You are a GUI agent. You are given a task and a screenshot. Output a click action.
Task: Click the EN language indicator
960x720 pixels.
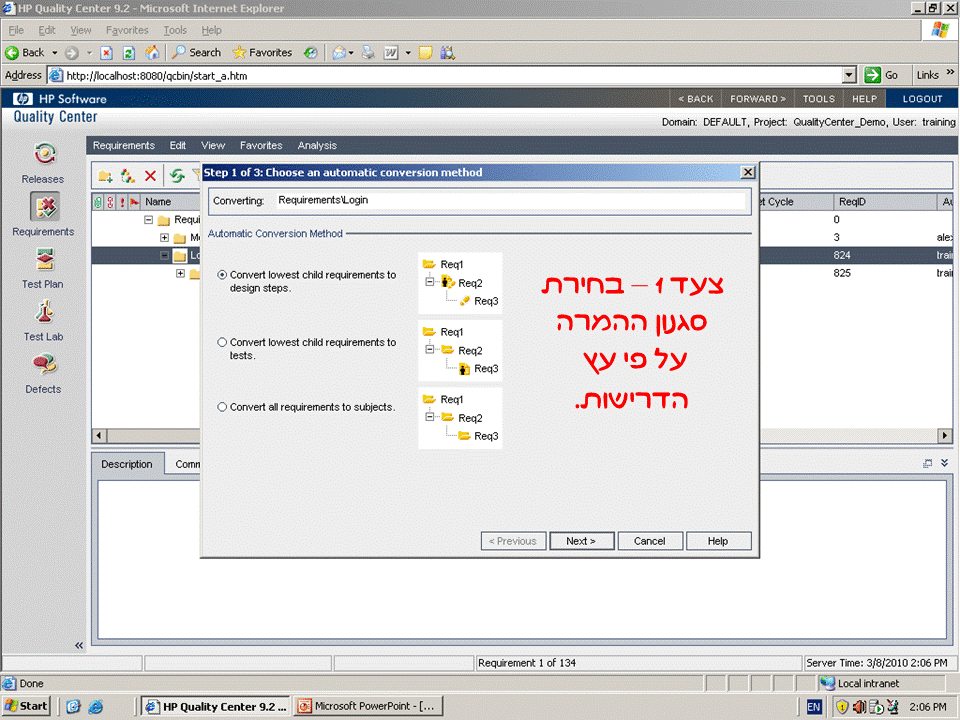(x=814, y=707)
